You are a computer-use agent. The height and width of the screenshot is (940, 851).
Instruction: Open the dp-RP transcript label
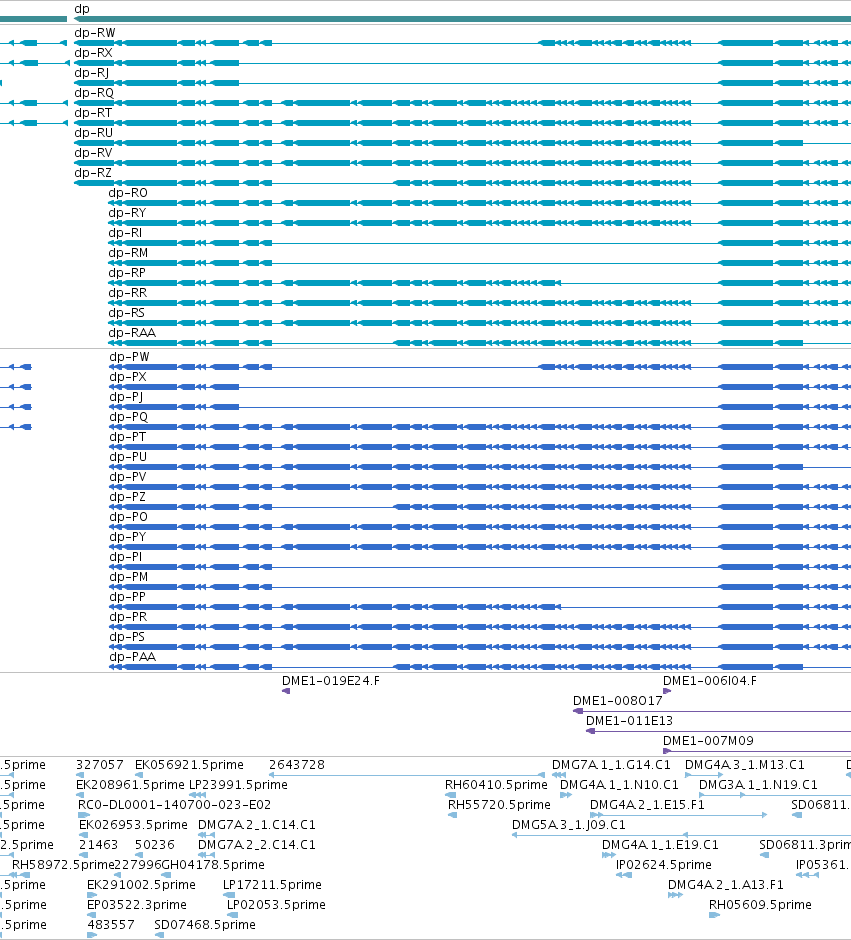coord(127,273)
